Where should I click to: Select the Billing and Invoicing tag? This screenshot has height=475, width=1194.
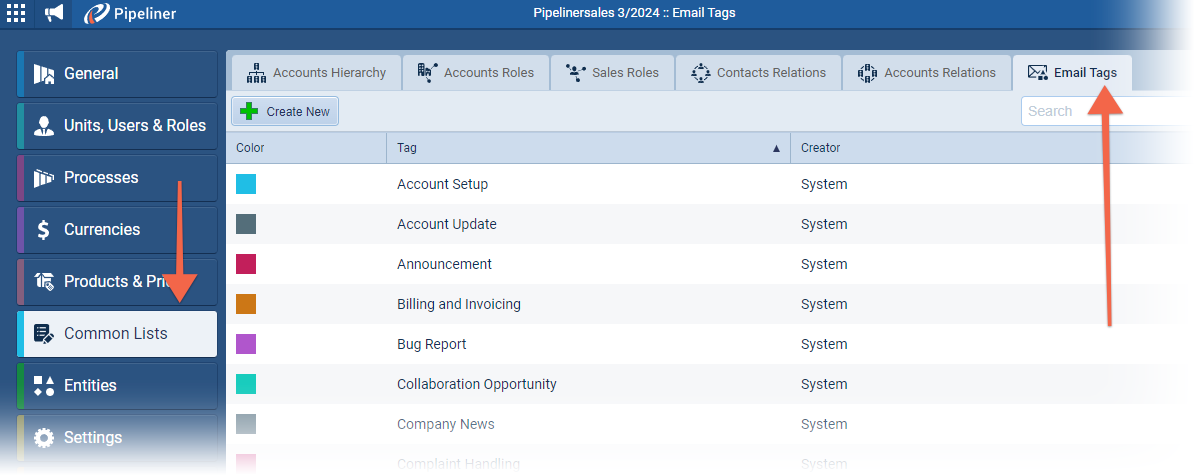point(459,304)
